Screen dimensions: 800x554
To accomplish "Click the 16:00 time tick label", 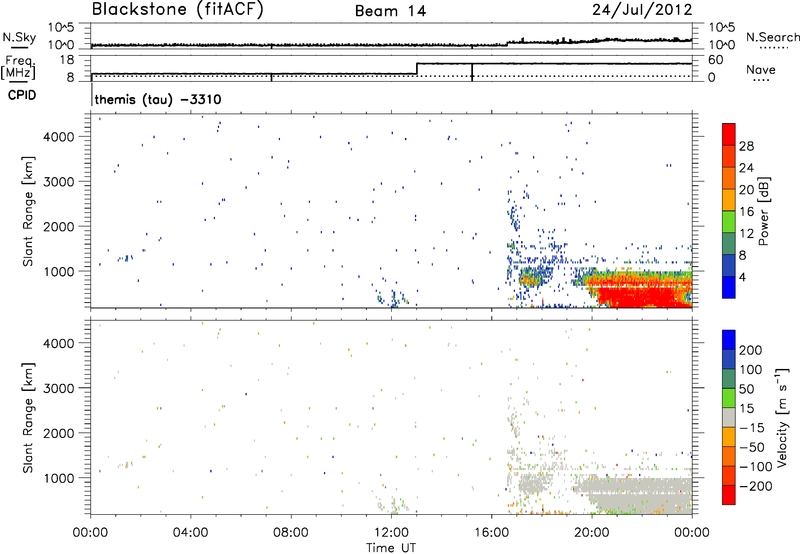I will pyautogui.click(x=491, y=533).
